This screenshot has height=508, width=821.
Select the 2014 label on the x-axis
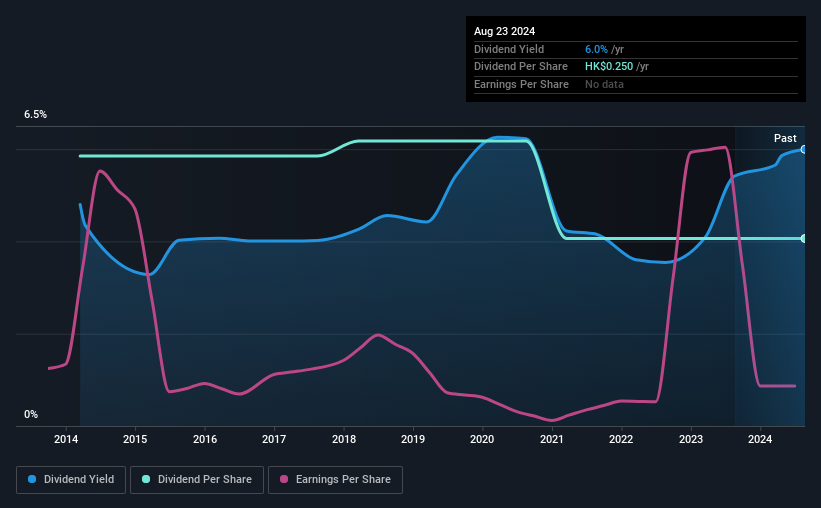coord(66,439)
